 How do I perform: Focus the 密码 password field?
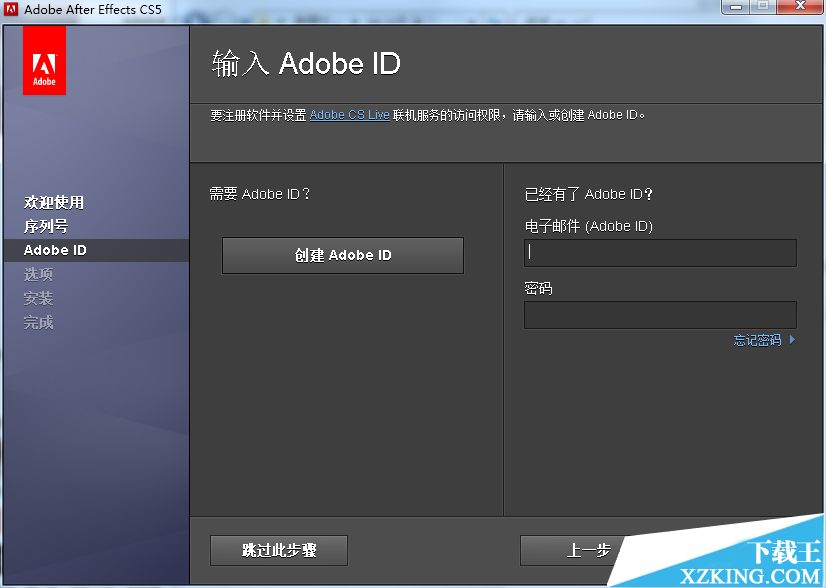point(660,315)
